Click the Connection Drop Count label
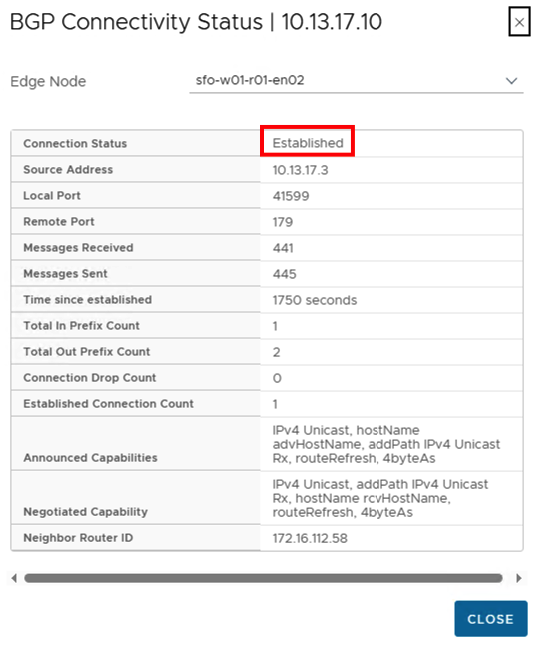 [90, 378]
